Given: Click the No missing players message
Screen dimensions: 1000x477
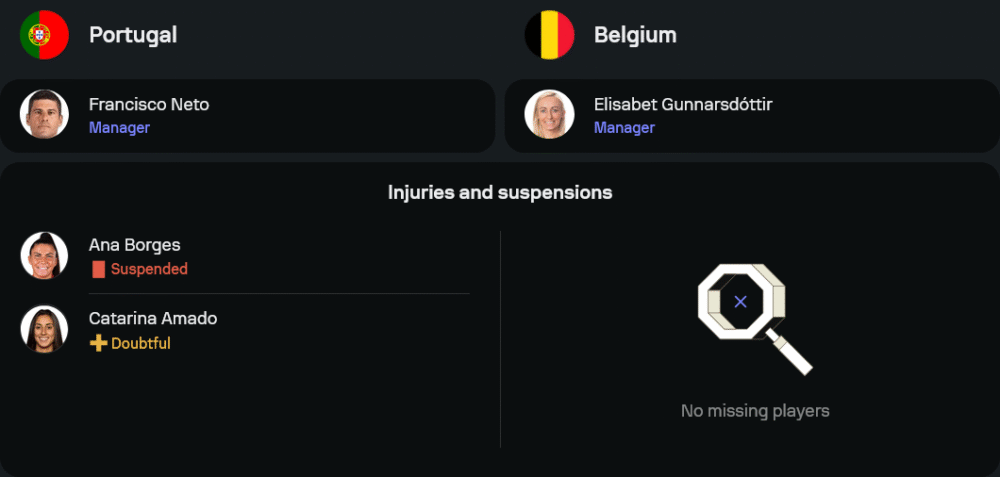Looking at the screenshot, I should coord(755,411).
